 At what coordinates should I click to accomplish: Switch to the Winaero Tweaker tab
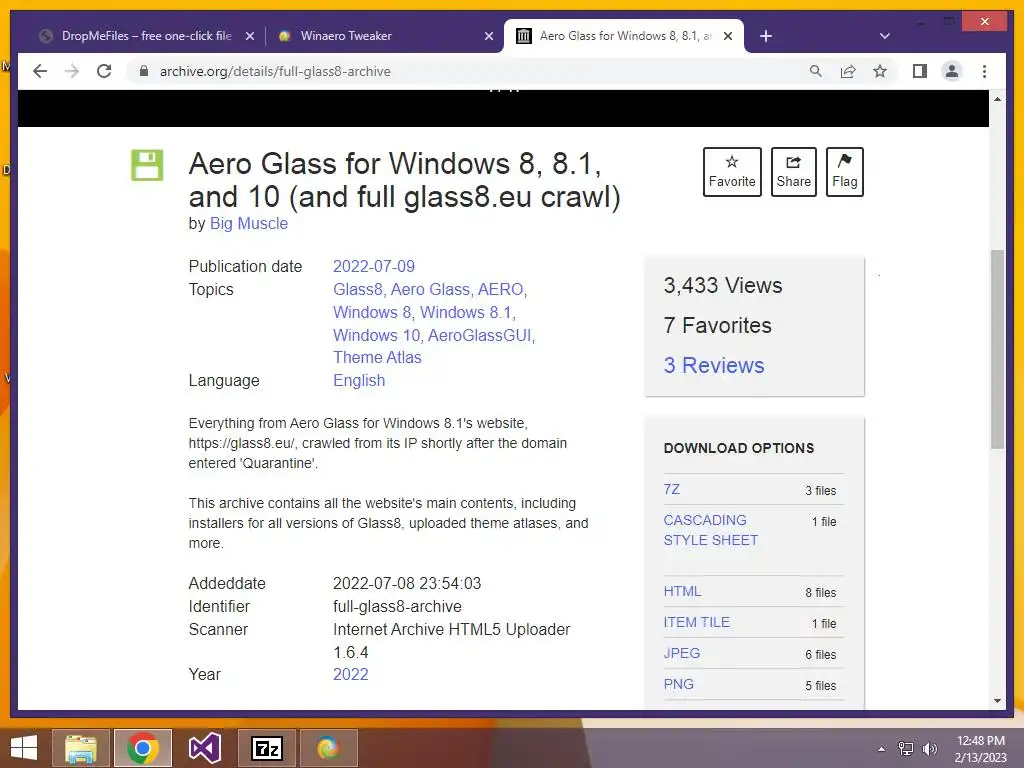click(x=384, y=36)
